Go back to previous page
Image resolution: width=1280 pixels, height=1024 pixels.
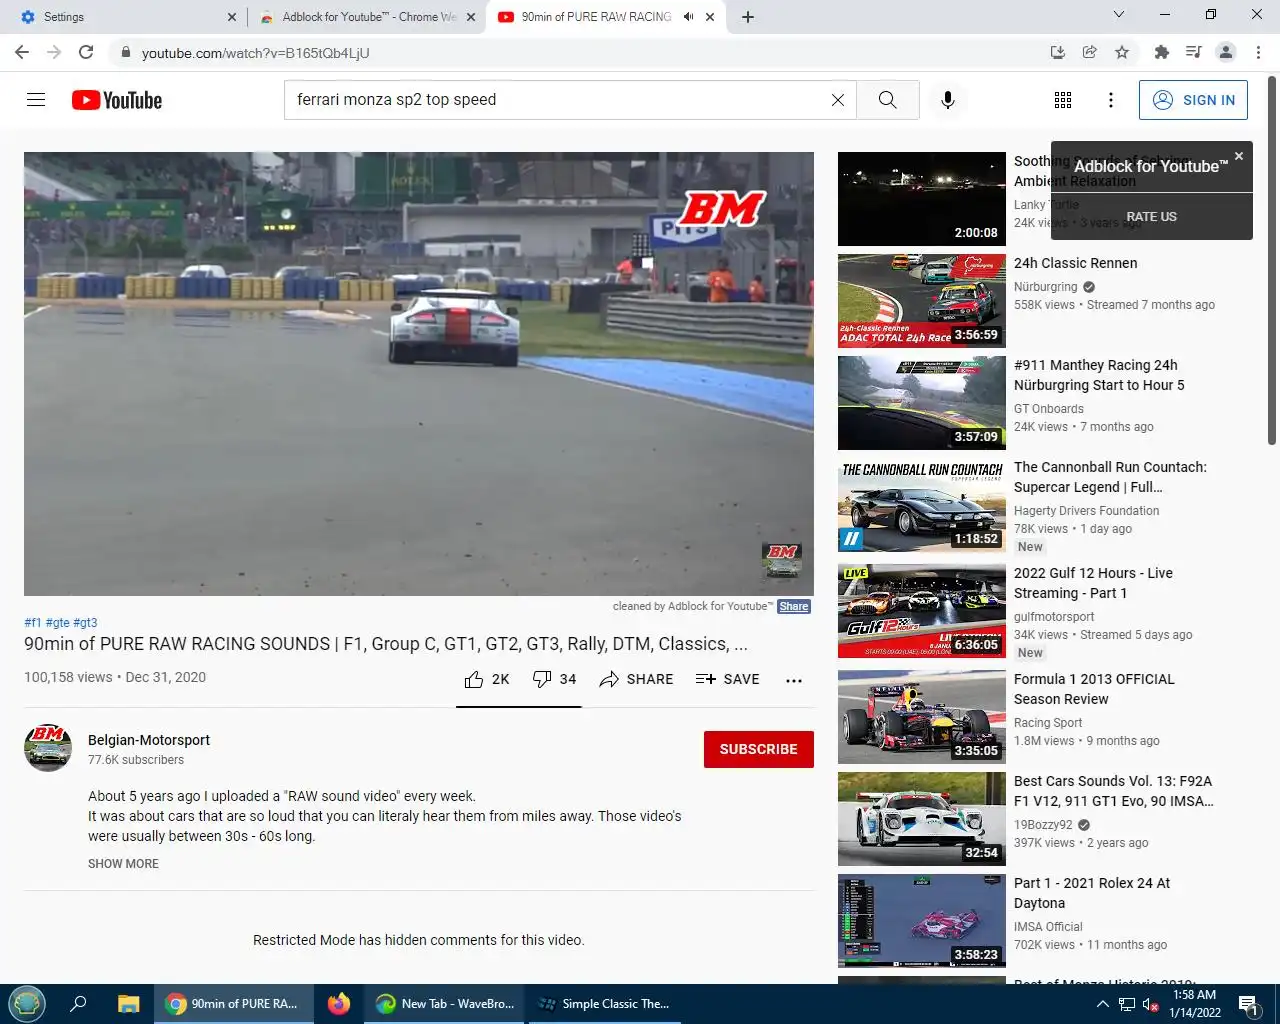[22, 52]
